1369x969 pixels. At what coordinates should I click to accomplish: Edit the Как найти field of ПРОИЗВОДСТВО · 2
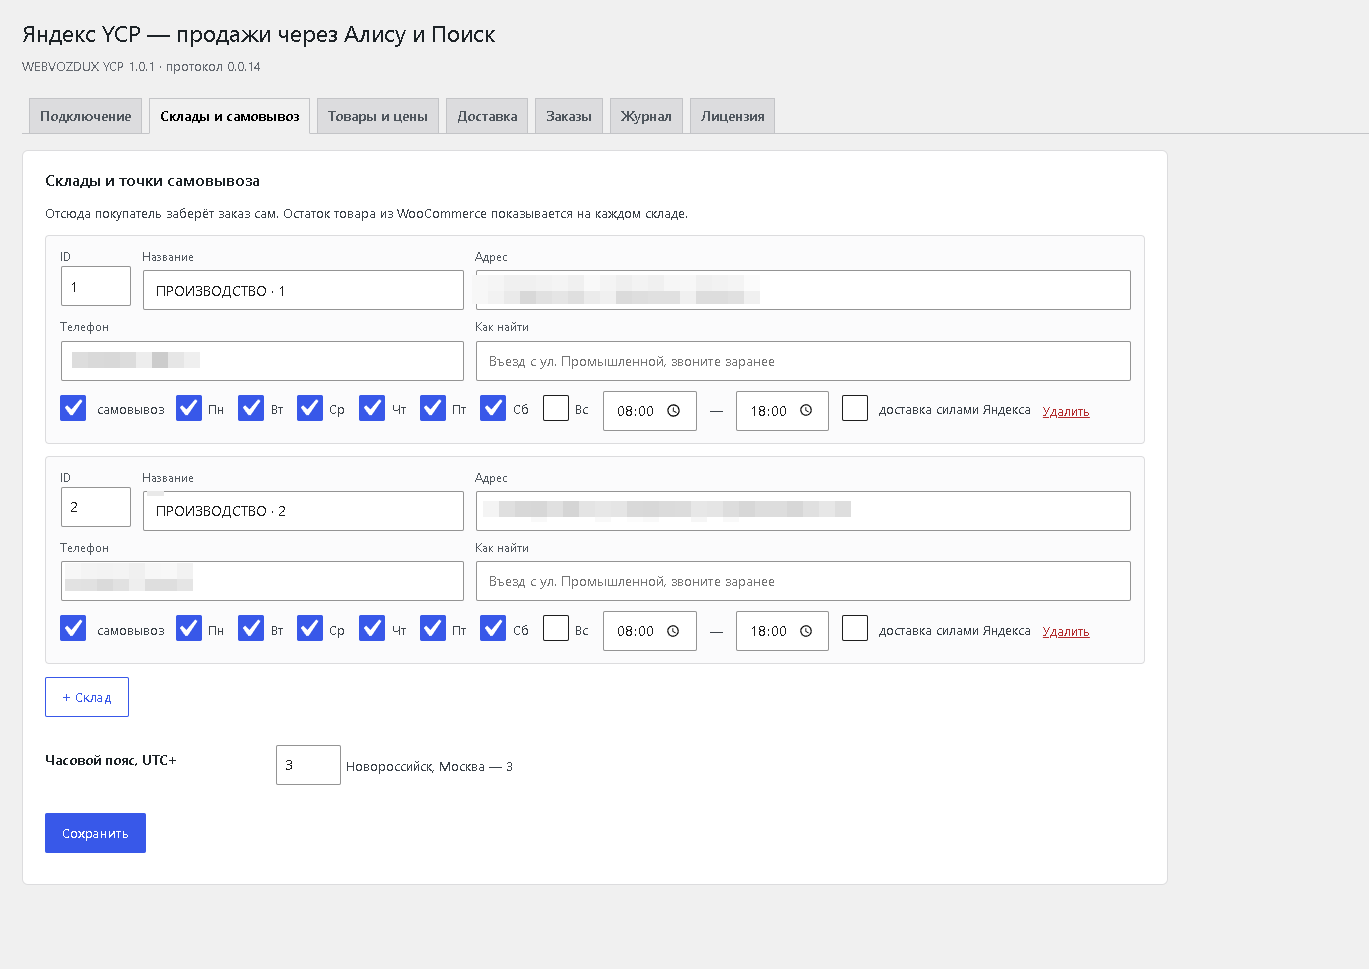[803, 581]
